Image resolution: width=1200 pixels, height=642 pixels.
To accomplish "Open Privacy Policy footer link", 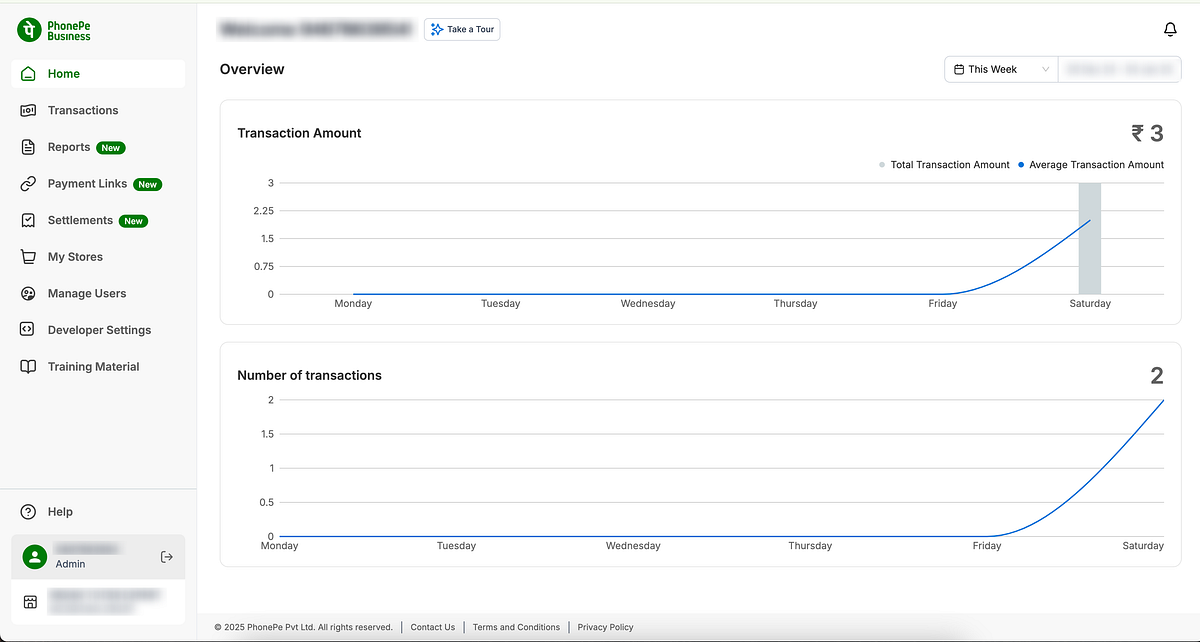I will pyautogui.click(x=606, y=627).
